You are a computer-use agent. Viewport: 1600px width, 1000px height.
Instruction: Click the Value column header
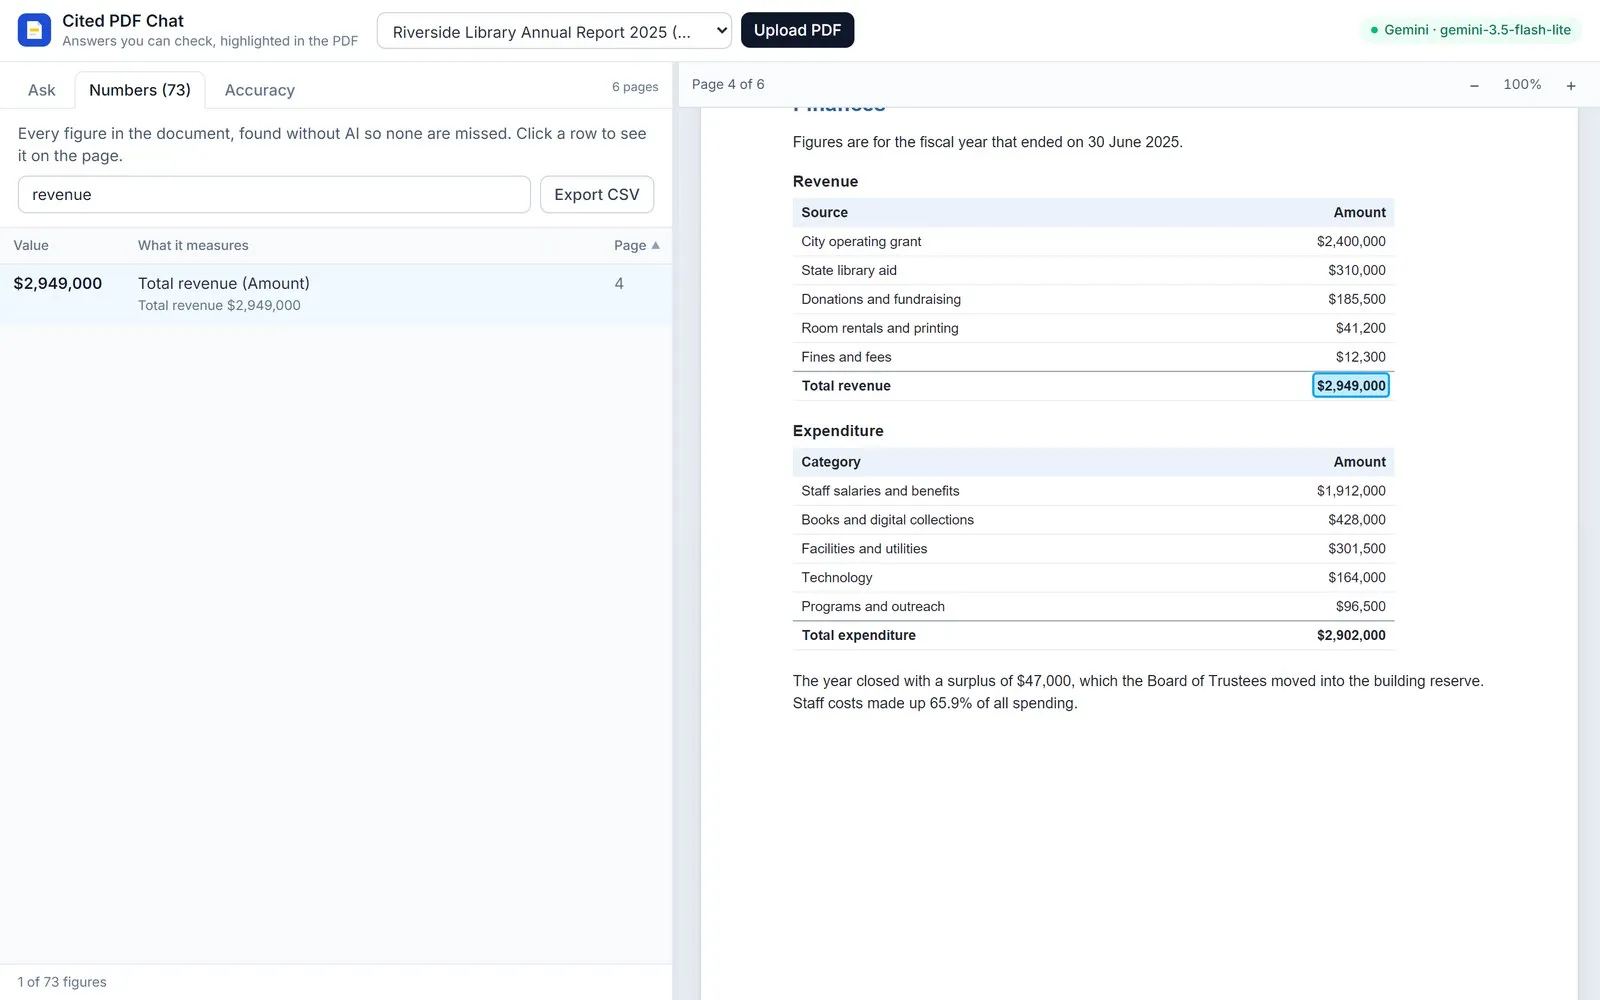point(31,245)
